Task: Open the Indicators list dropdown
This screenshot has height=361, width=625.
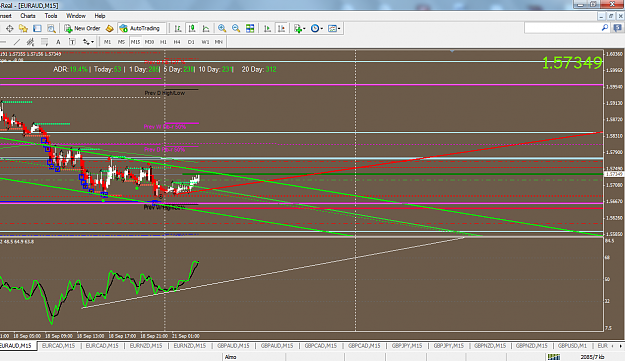Action: 299,28
